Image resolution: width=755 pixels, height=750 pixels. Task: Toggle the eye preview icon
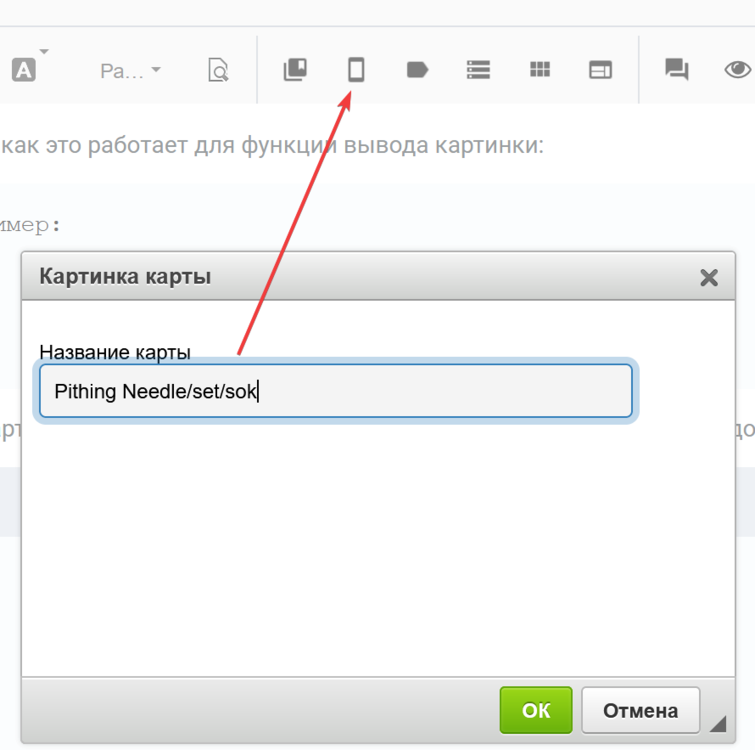(x=737, y=70)
